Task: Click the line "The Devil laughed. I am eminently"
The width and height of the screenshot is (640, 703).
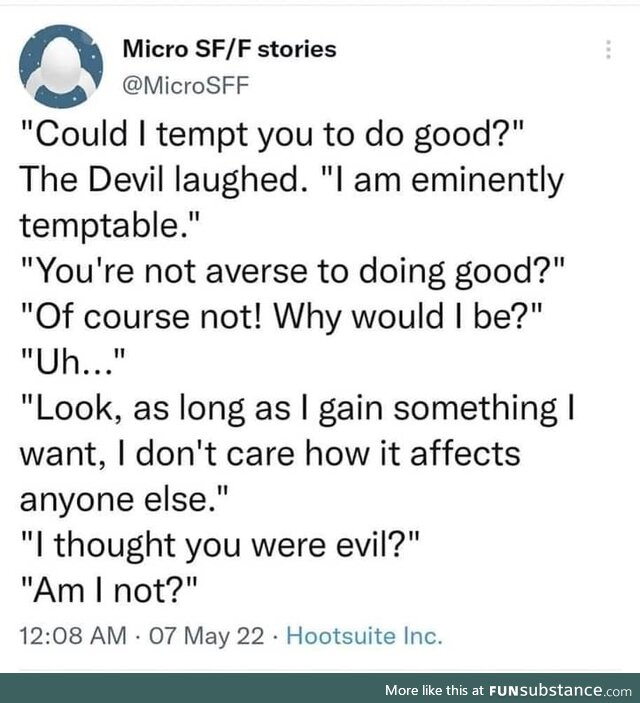Action: coord(292,181)
